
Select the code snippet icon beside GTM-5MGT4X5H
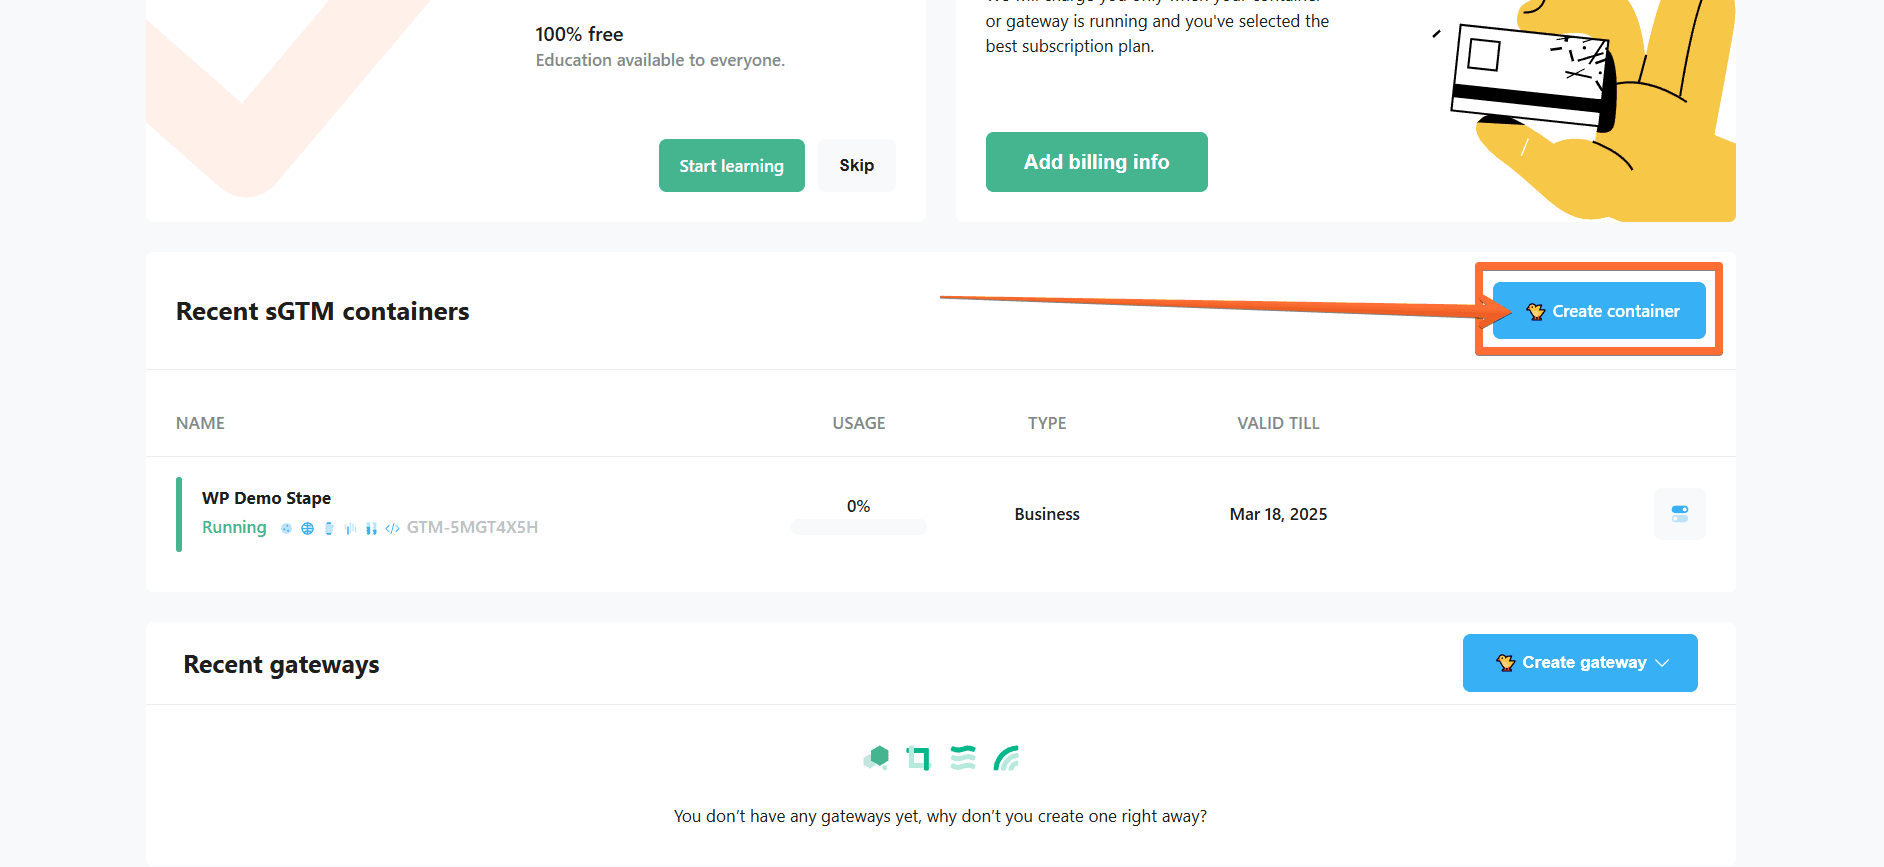click(393, 527)
